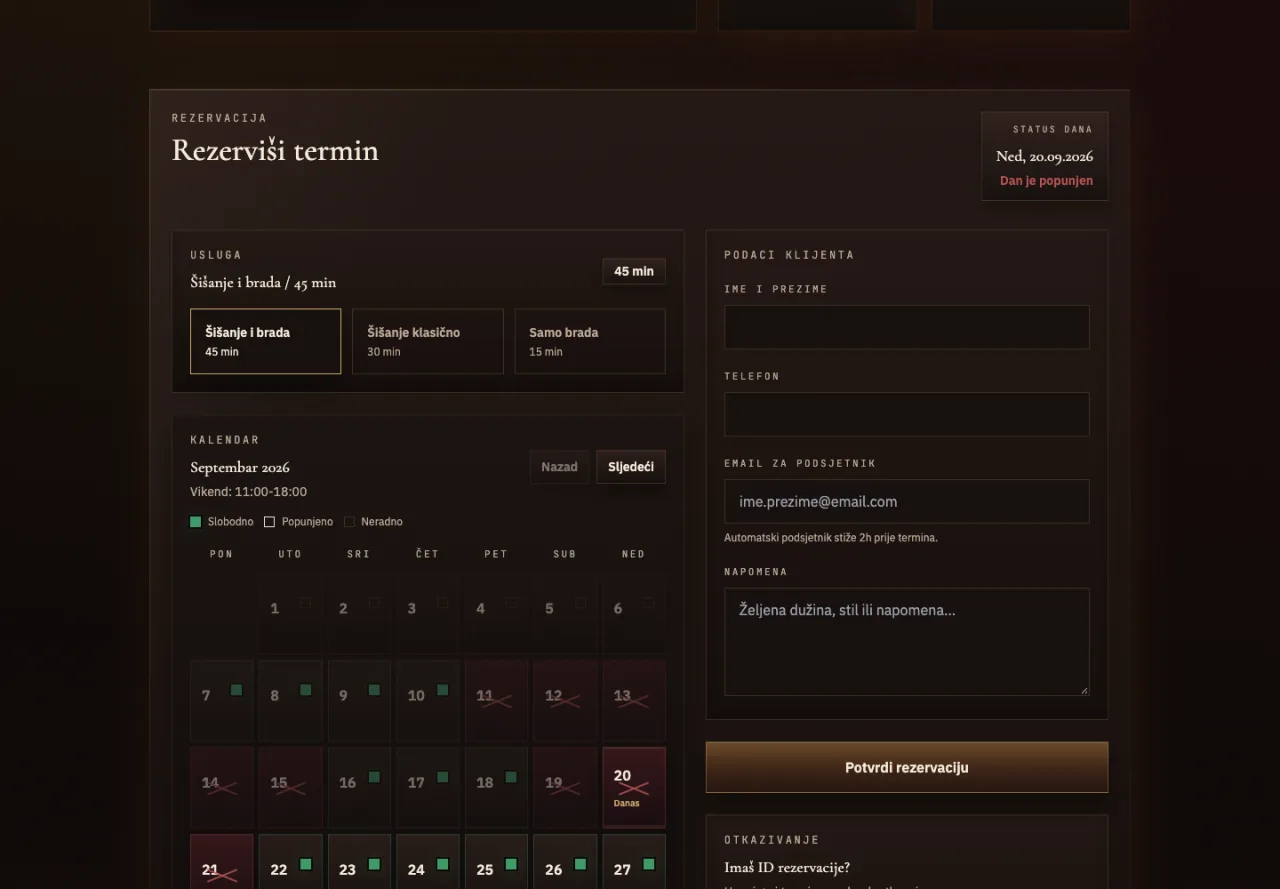
Task: Click the ČET weekday column header
Action: (428, 554)
